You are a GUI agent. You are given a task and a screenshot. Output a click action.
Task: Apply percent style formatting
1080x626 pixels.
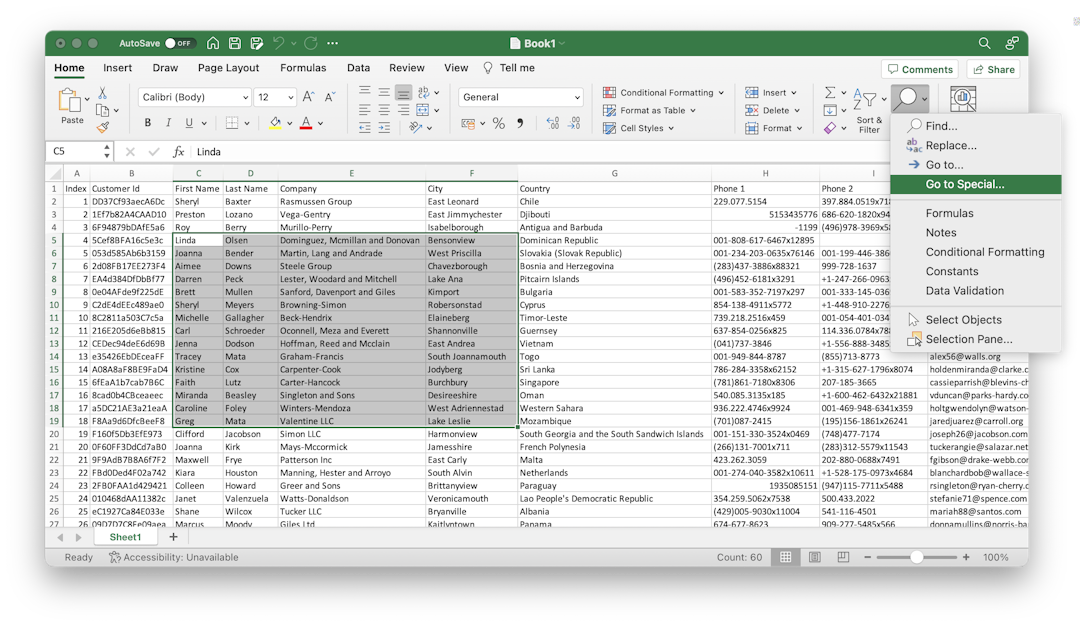(497, 124)
